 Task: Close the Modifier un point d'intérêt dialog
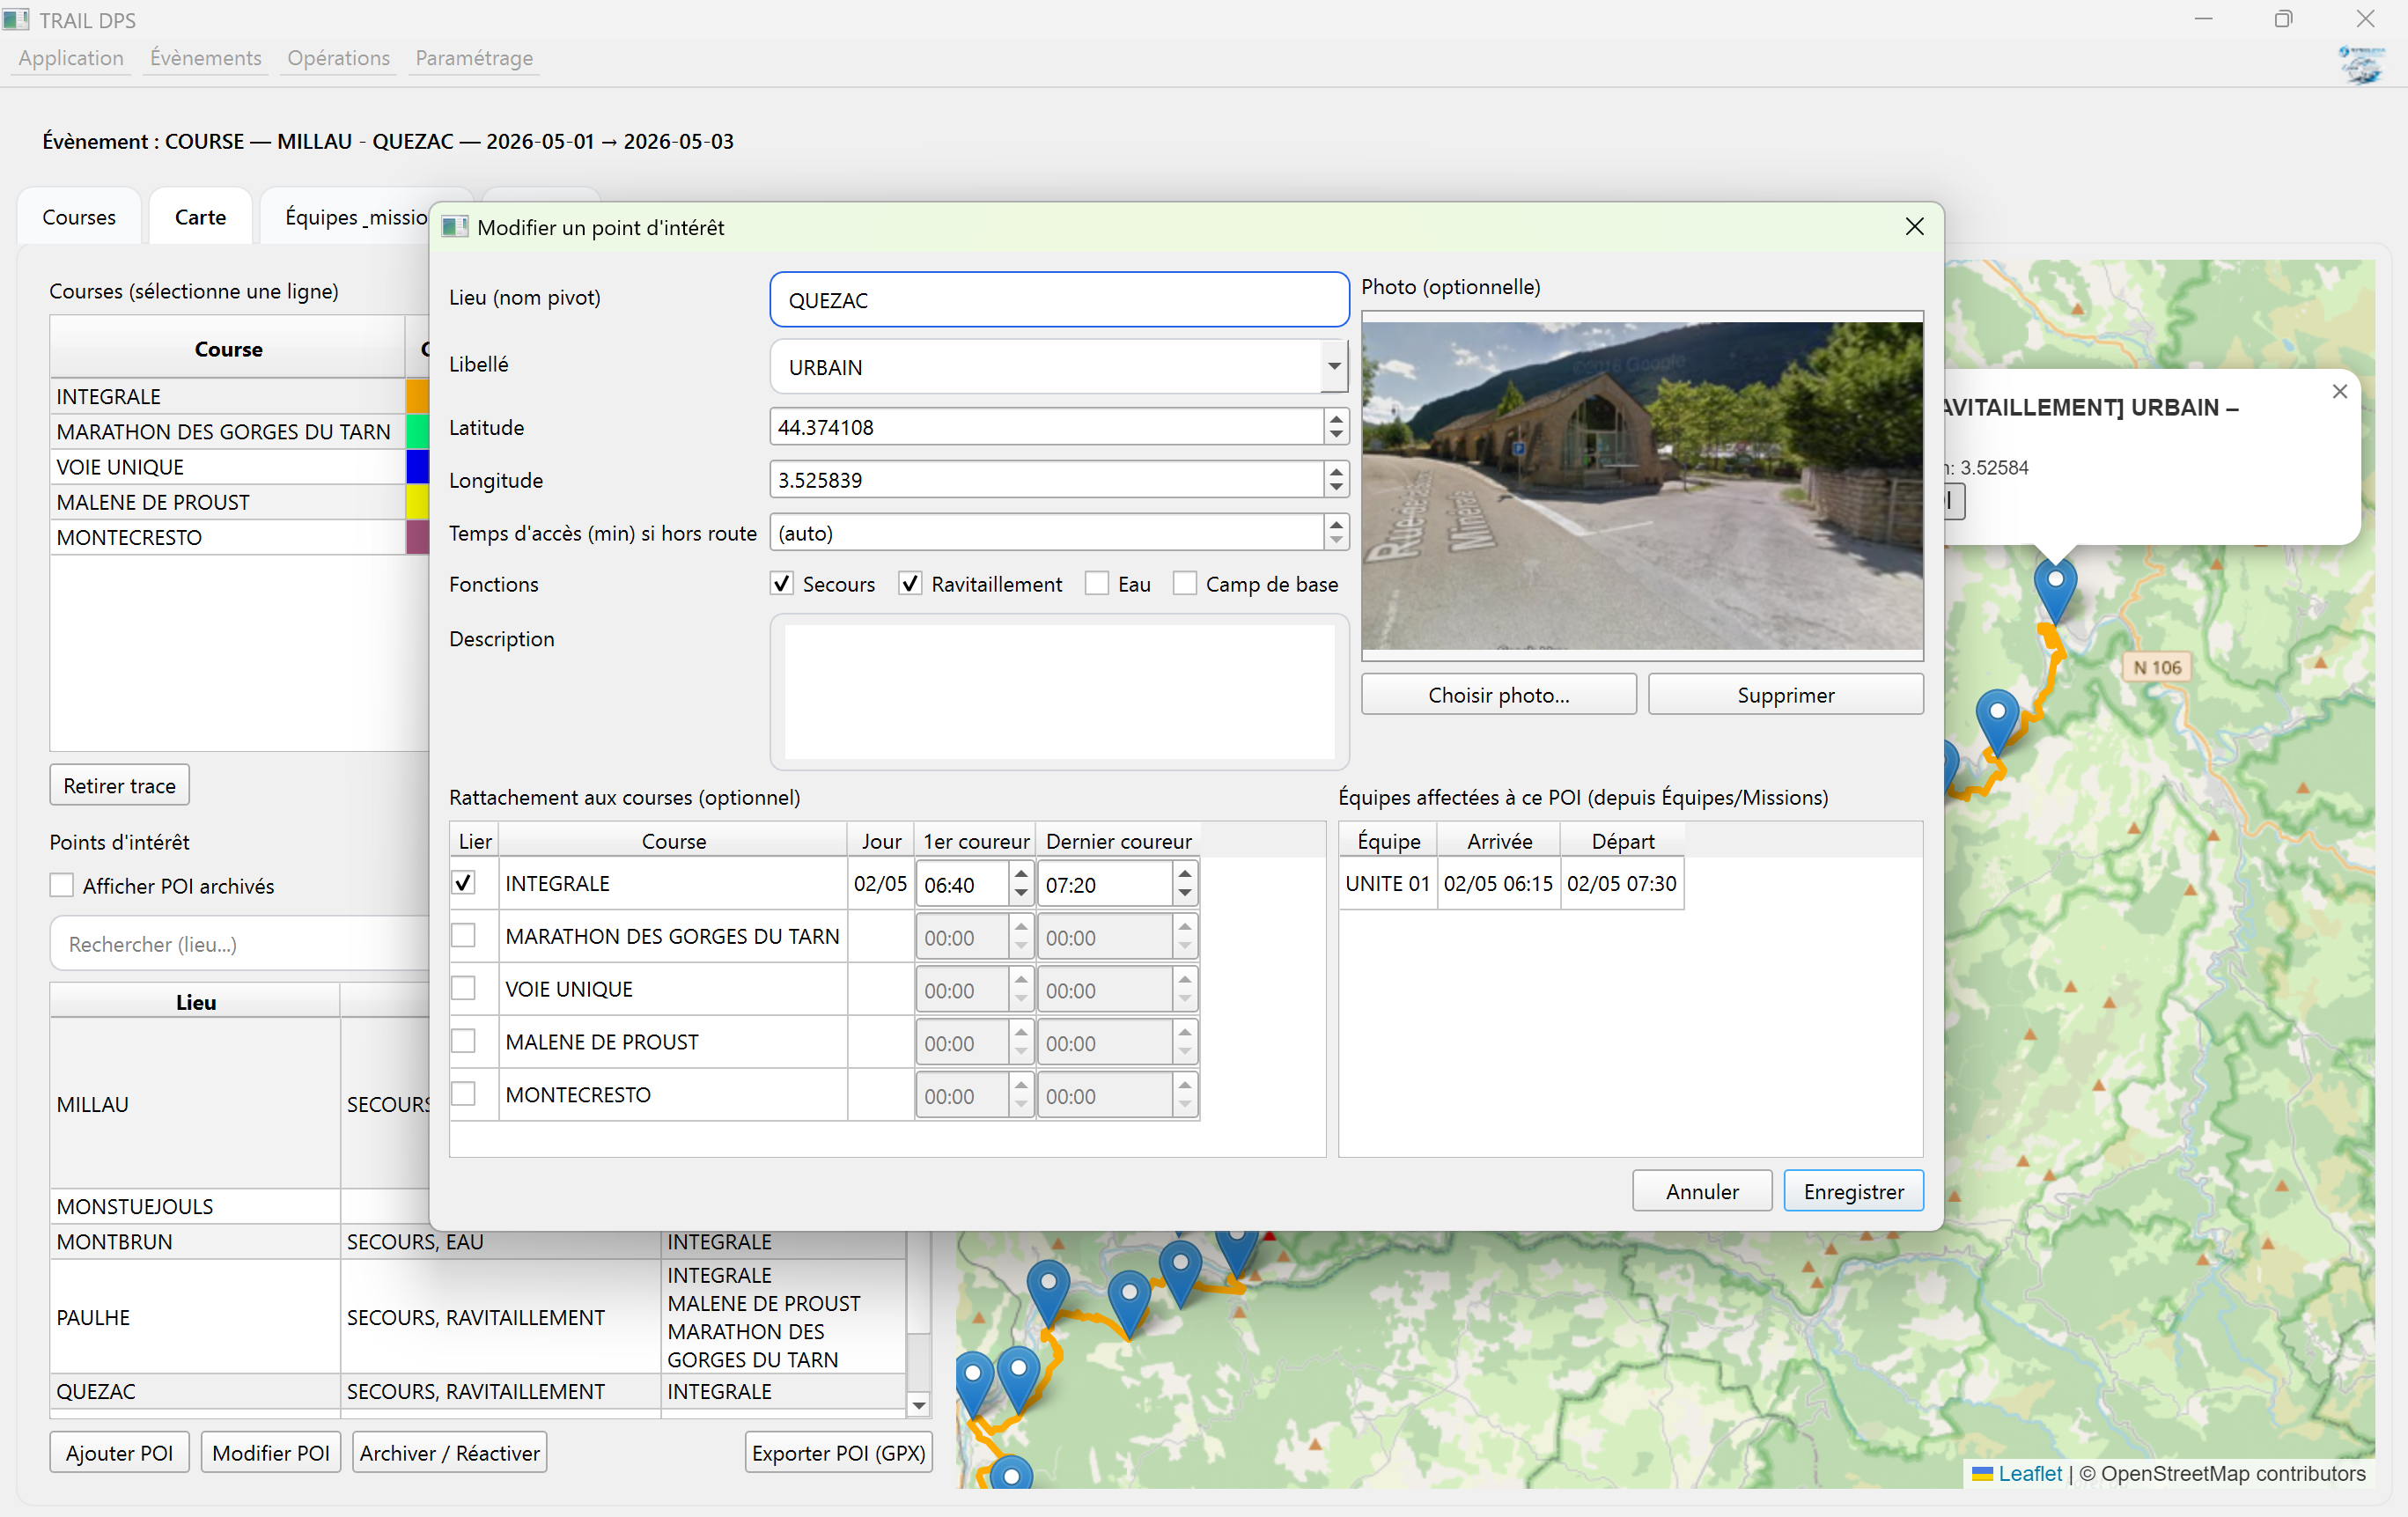pos(1913,227)
